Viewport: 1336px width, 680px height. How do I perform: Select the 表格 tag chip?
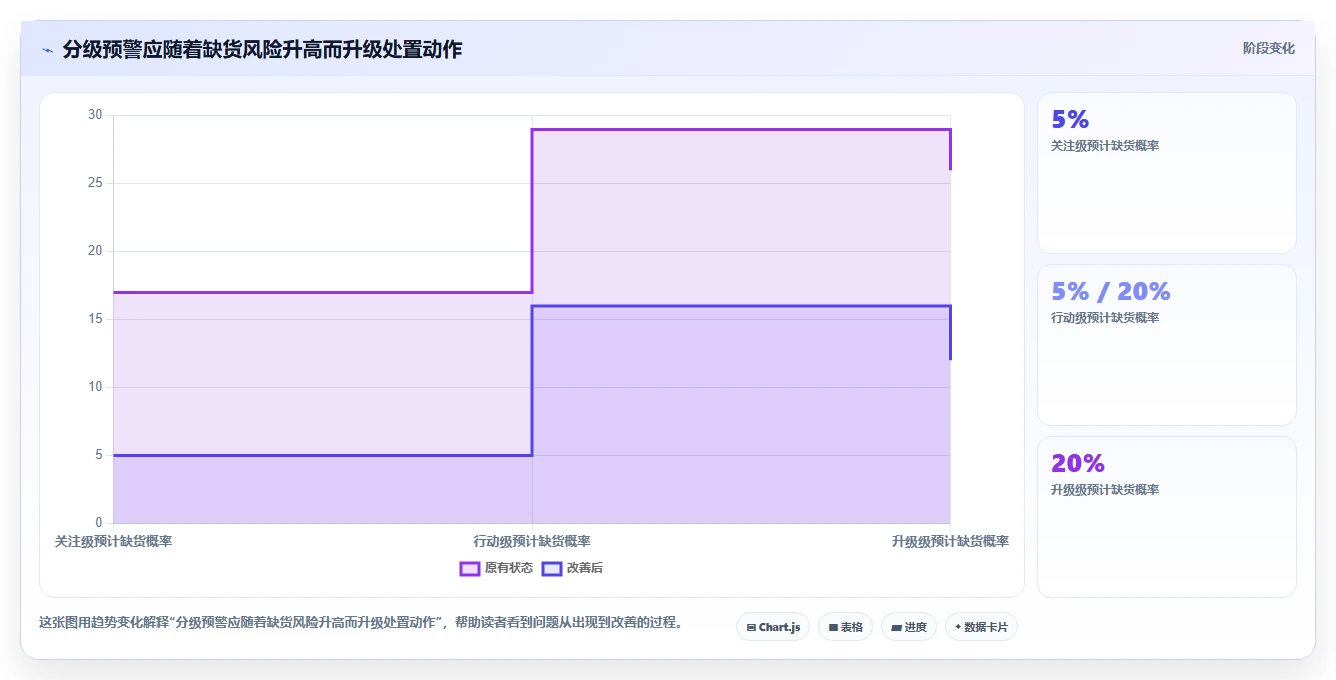[x=845, y=627]
